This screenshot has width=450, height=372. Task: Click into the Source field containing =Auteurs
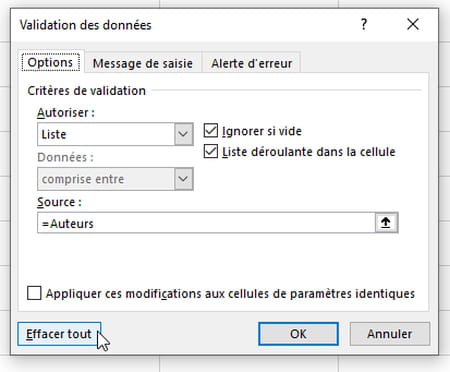coord(206,223)
